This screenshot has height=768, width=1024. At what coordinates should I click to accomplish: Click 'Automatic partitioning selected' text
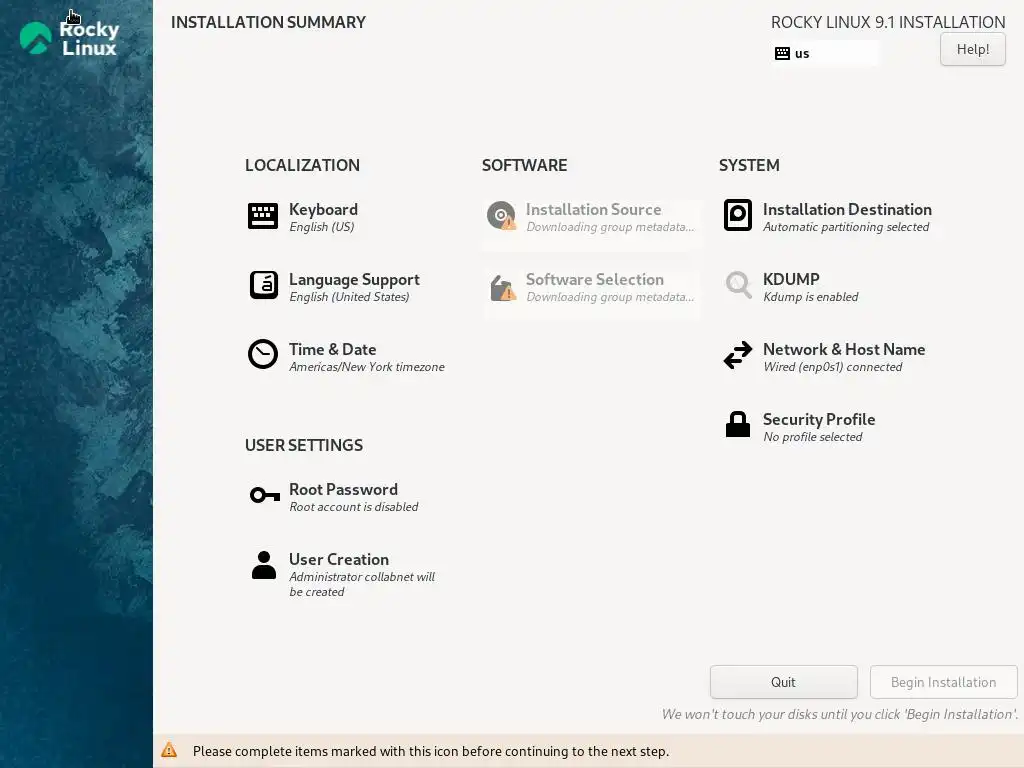pyautogui.click(x=846, y=227)
